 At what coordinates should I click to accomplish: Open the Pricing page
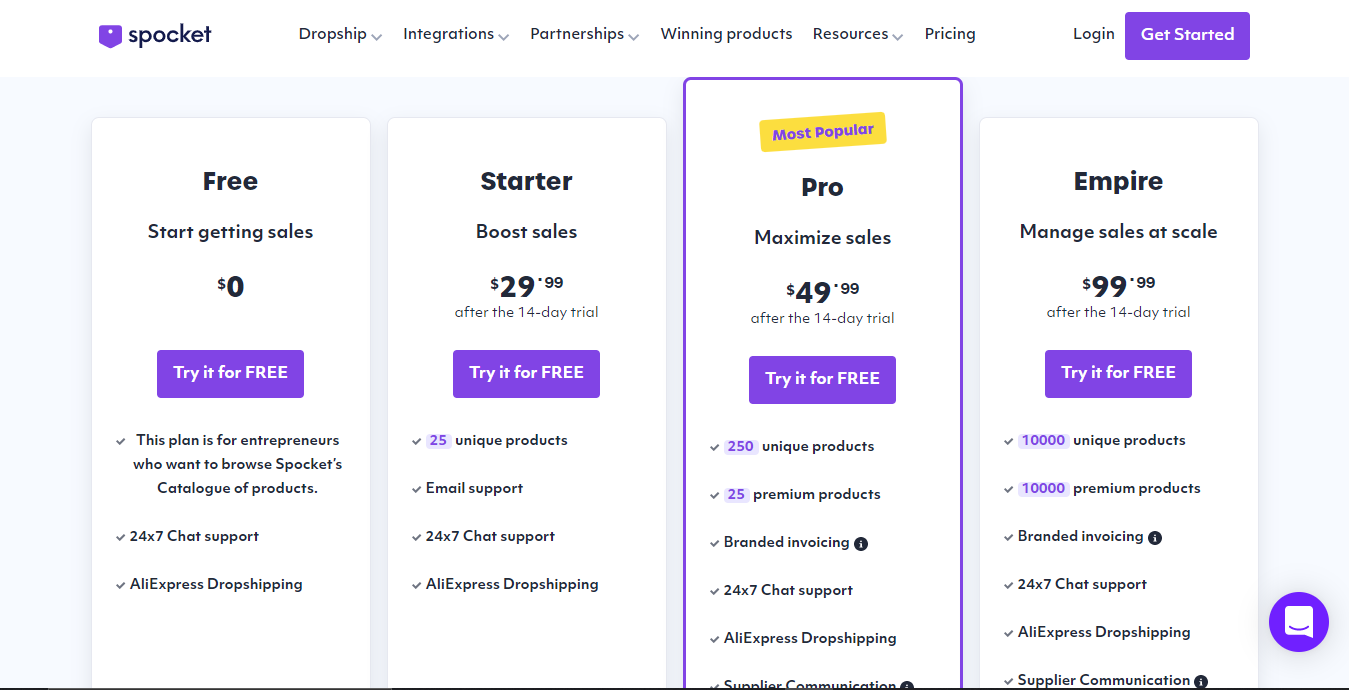[950, 34]
